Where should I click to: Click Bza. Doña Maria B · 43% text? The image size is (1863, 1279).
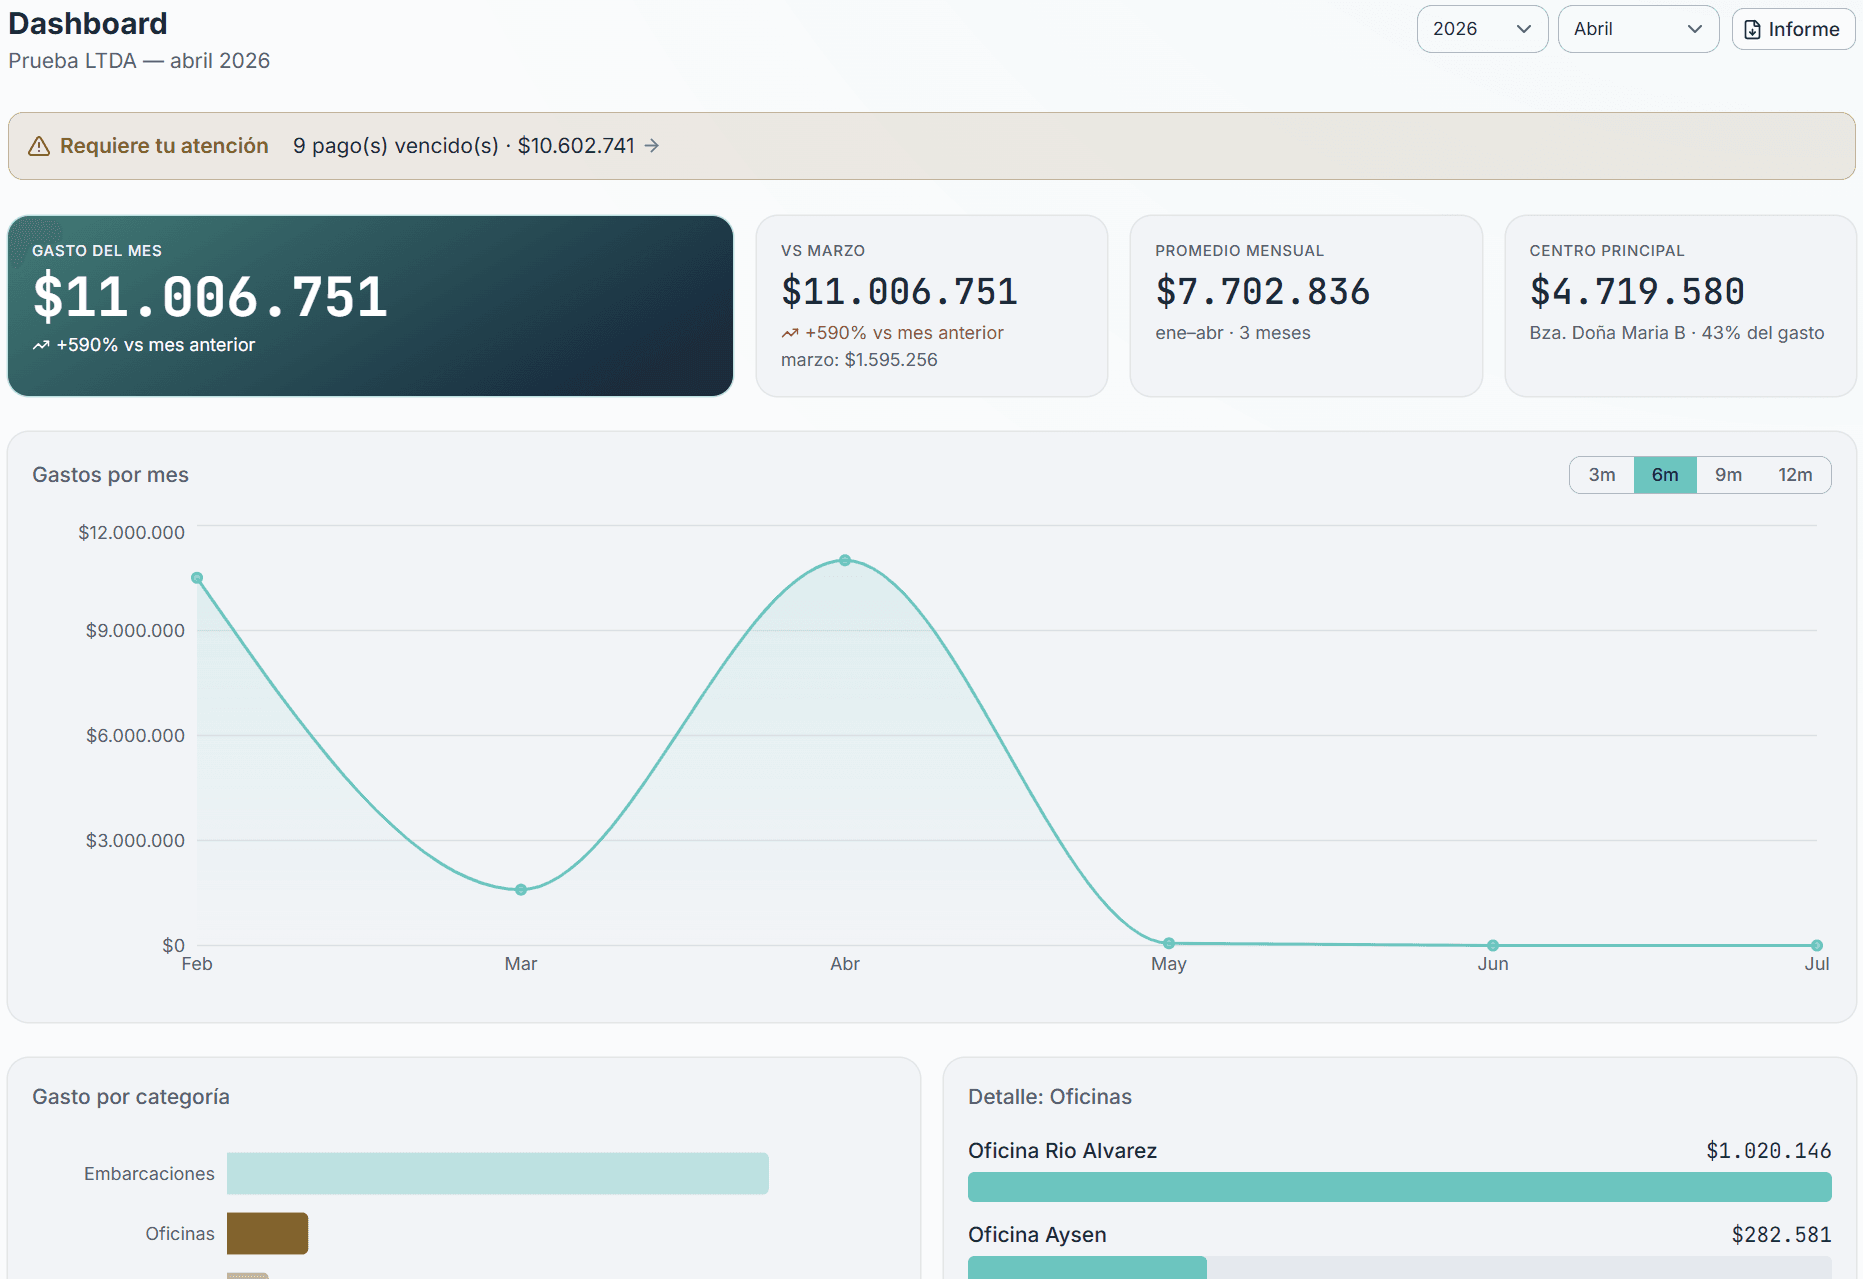1676,333
